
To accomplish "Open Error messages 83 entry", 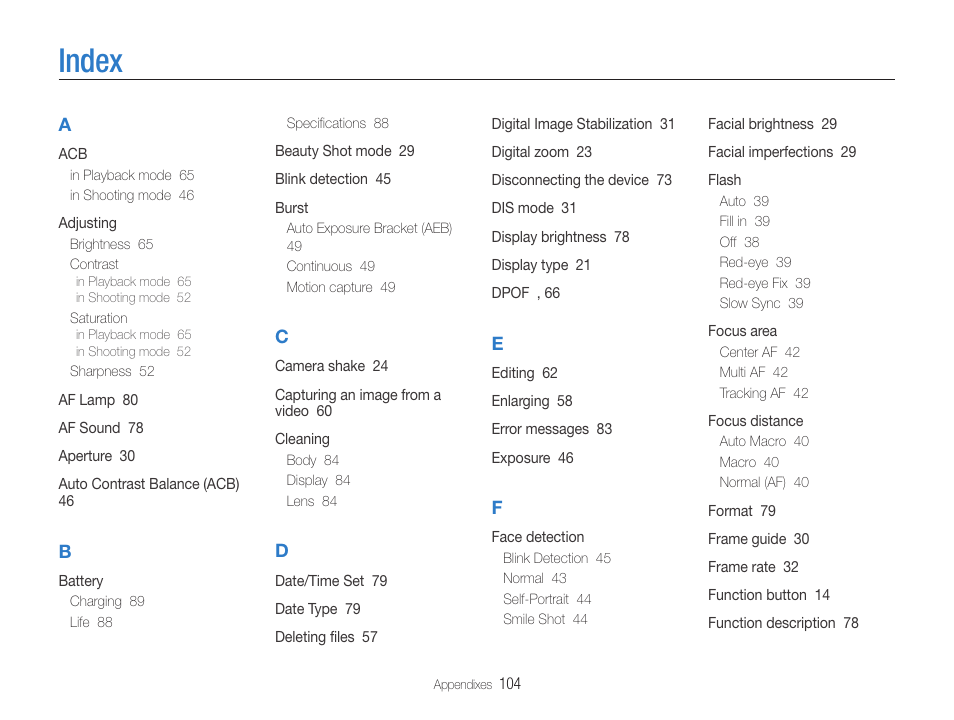I will (x=552, y=429).
